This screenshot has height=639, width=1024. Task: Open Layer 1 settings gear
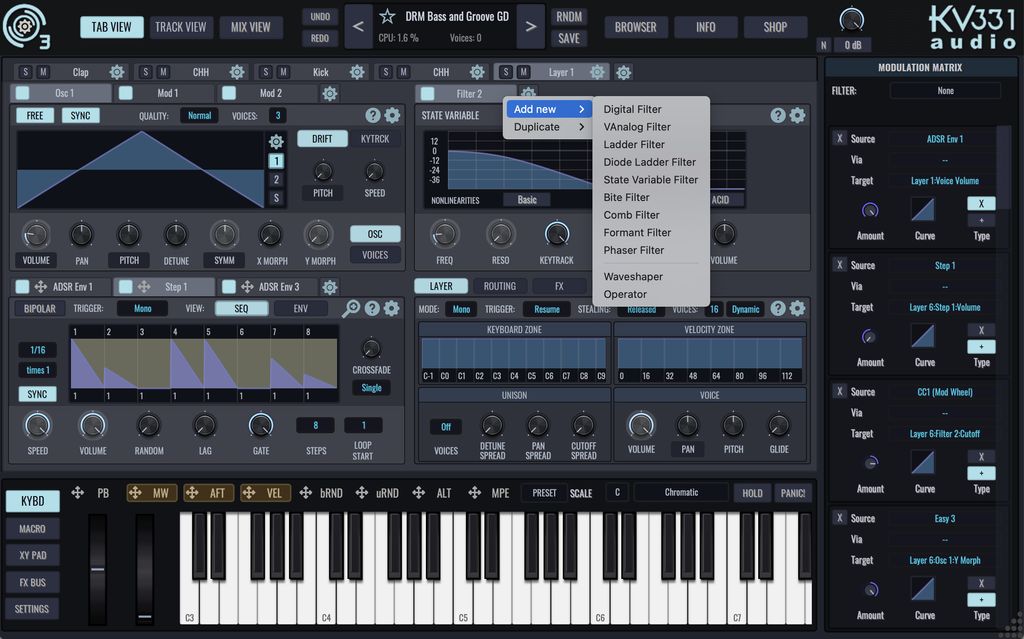(598, 71)
